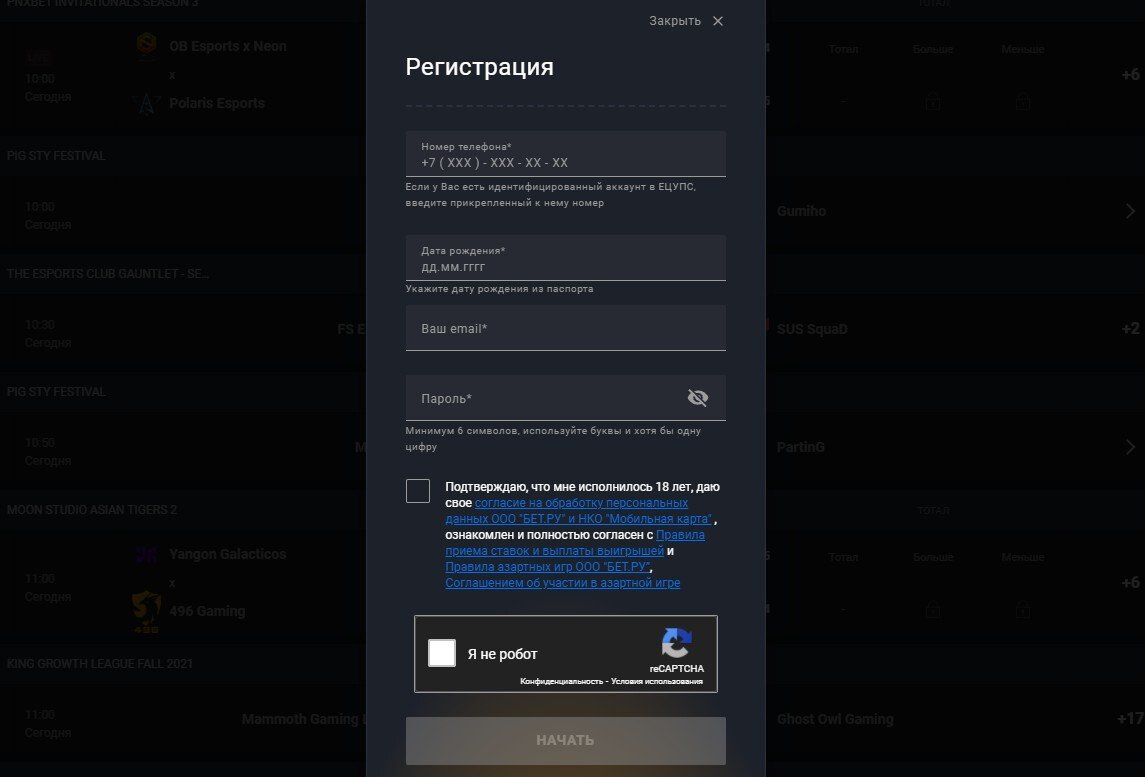Submit with the "НАЧАТЬ" button
Viewport: 1145px width, 777px height.
click(x=565, y=740)
